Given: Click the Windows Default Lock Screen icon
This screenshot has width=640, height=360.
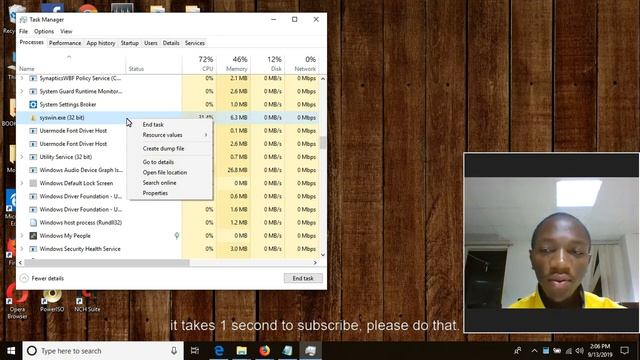Looking at the screenshot, I should pos(33,183).
